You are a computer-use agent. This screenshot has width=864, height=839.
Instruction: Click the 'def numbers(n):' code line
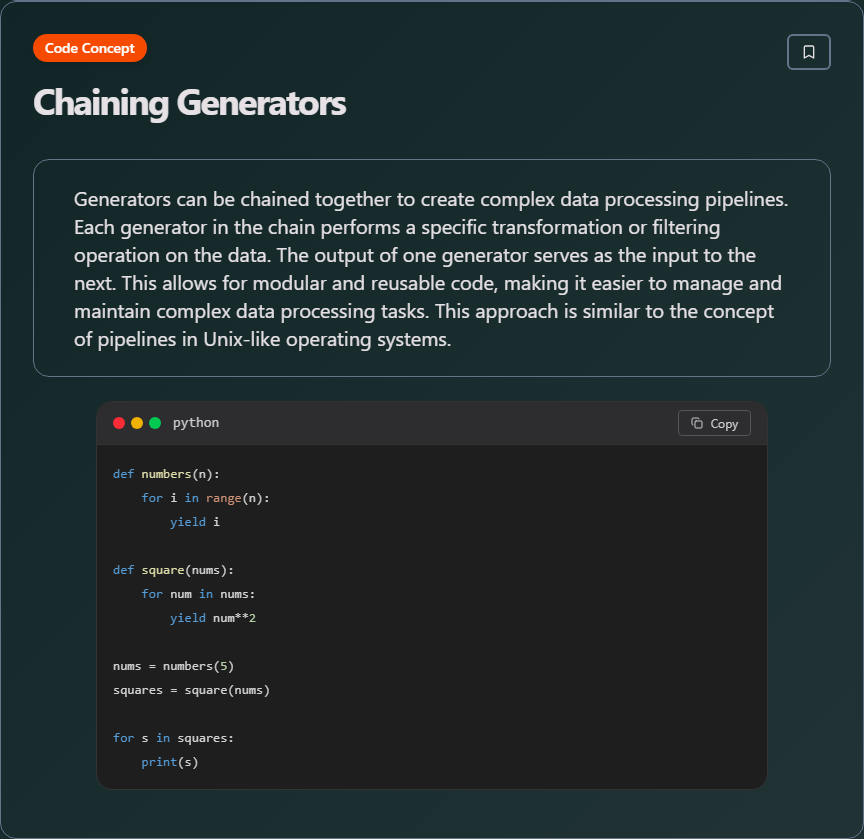pos(166,474)
